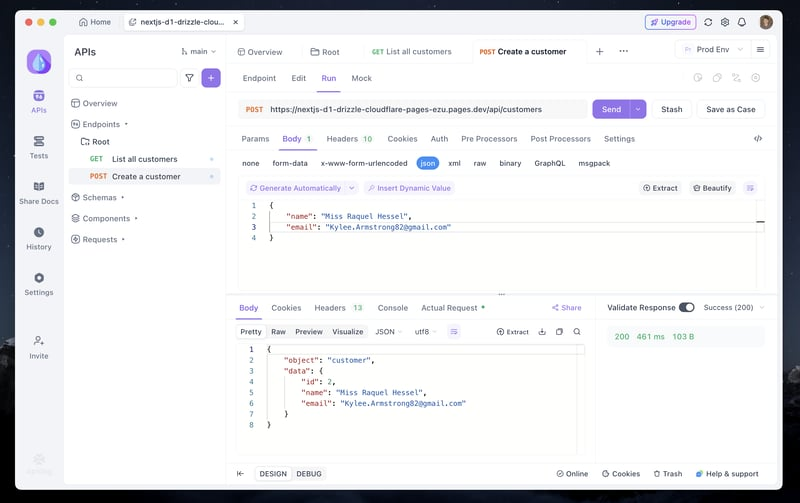Click the Beautify button
800x503 pixels.
click(x=712, y=188)
